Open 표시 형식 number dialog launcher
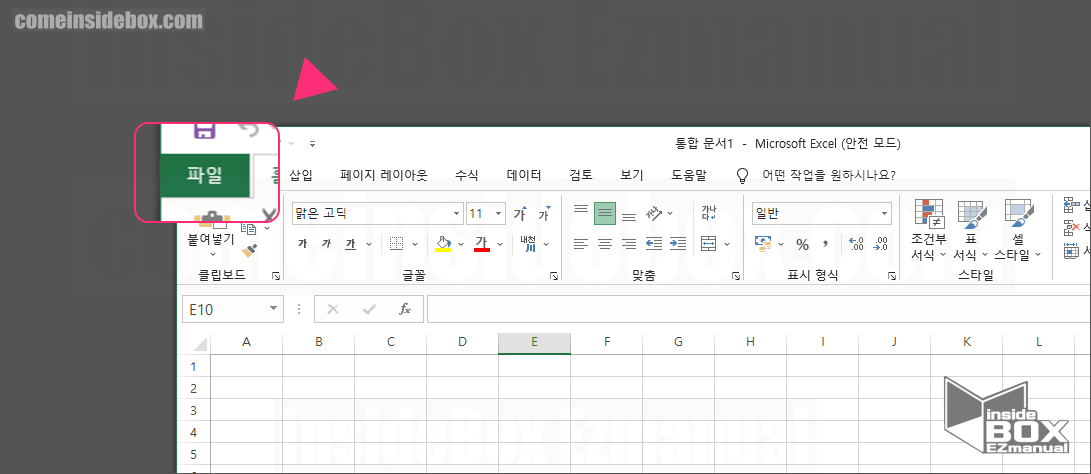This screenshot has width=1091, height=474. pyautogui.click(x=892, y=276)
